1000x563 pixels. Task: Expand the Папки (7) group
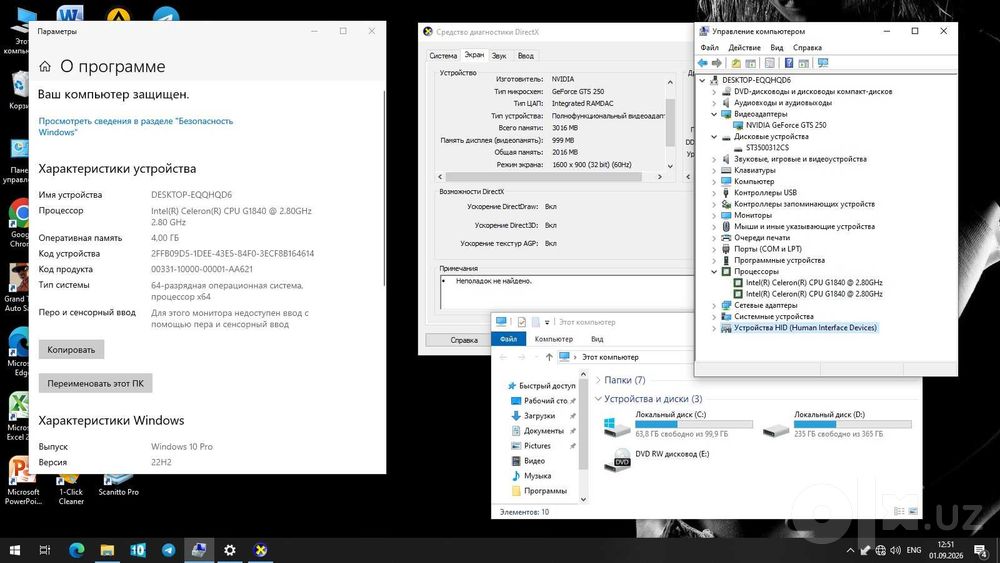[x=598, y=380]
